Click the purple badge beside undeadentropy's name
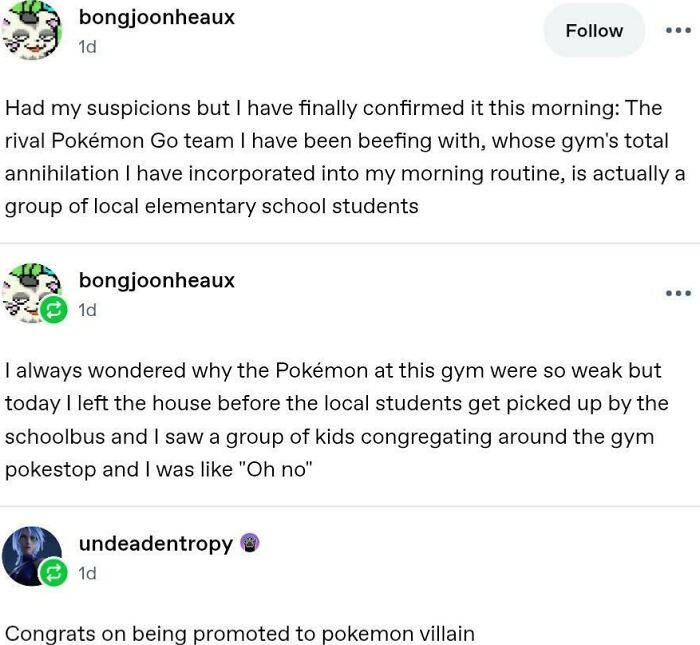The height and width of the screenshot is (645, 700). click(x=250, y=543)
